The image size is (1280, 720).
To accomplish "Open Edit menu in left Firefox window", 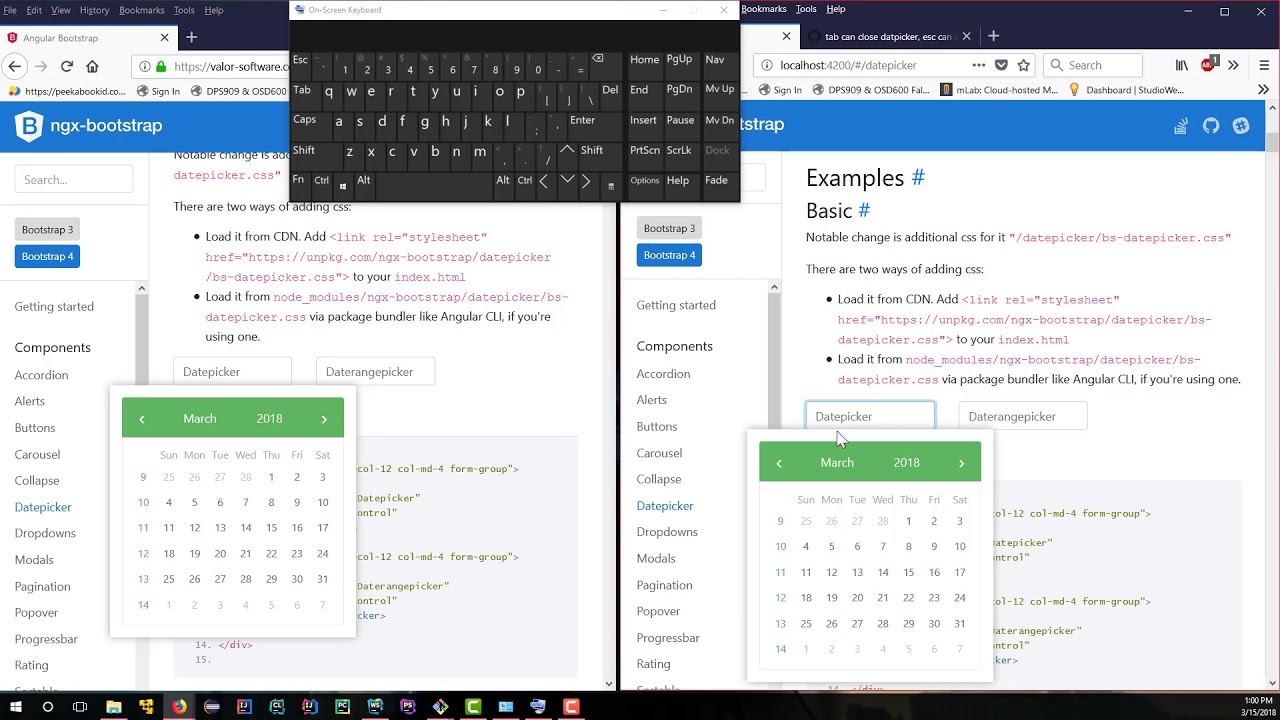I will 34,10.
